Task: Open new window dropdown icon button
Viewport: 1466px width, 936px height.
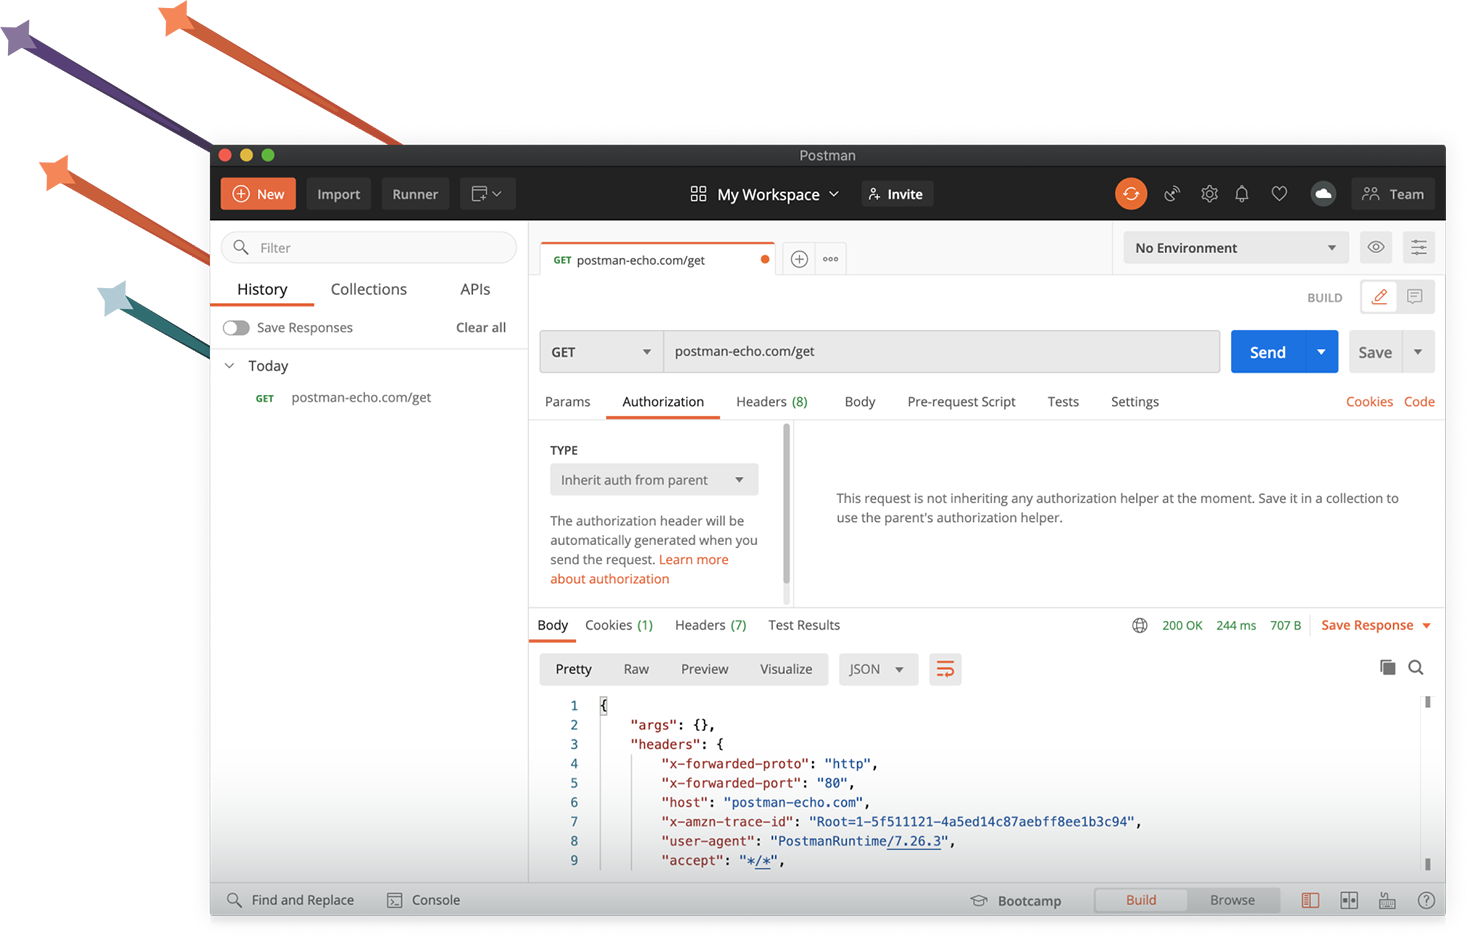Action: click(x=487, y=194)
